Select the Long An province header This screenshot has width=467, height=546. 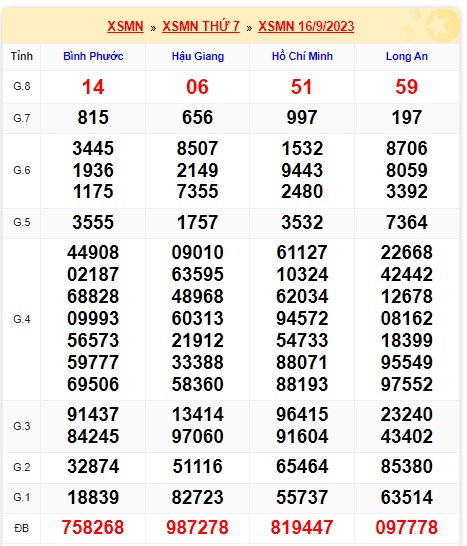pos(407,56)
